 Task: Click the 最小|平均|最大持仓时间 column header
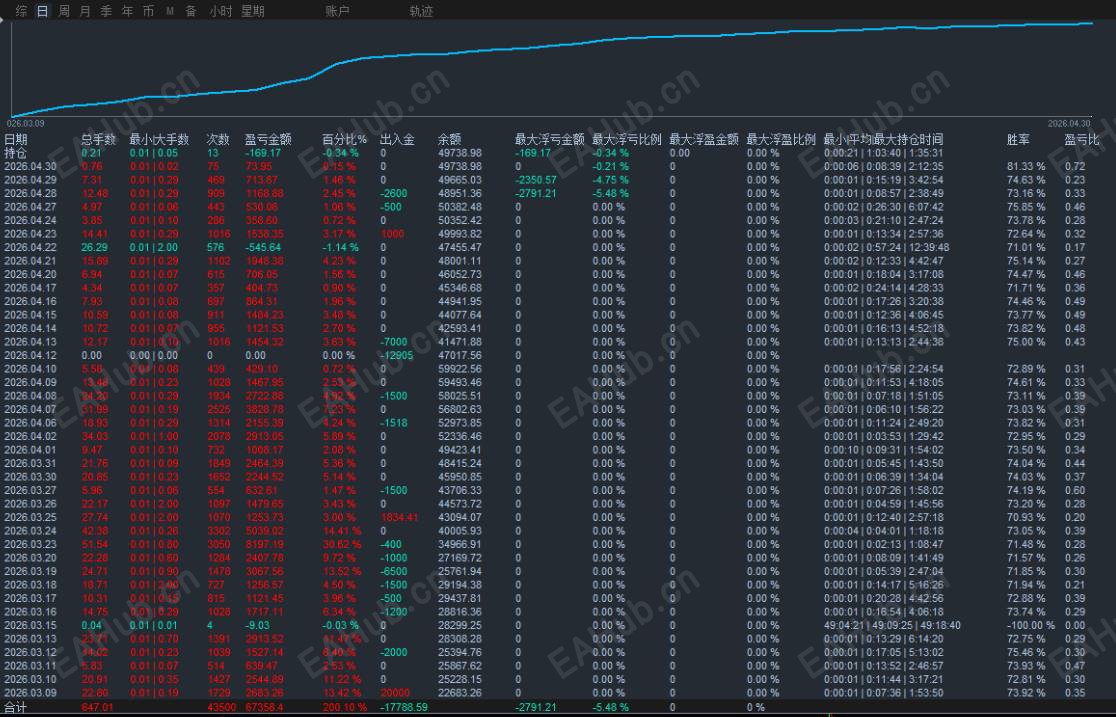pos(883,140)
